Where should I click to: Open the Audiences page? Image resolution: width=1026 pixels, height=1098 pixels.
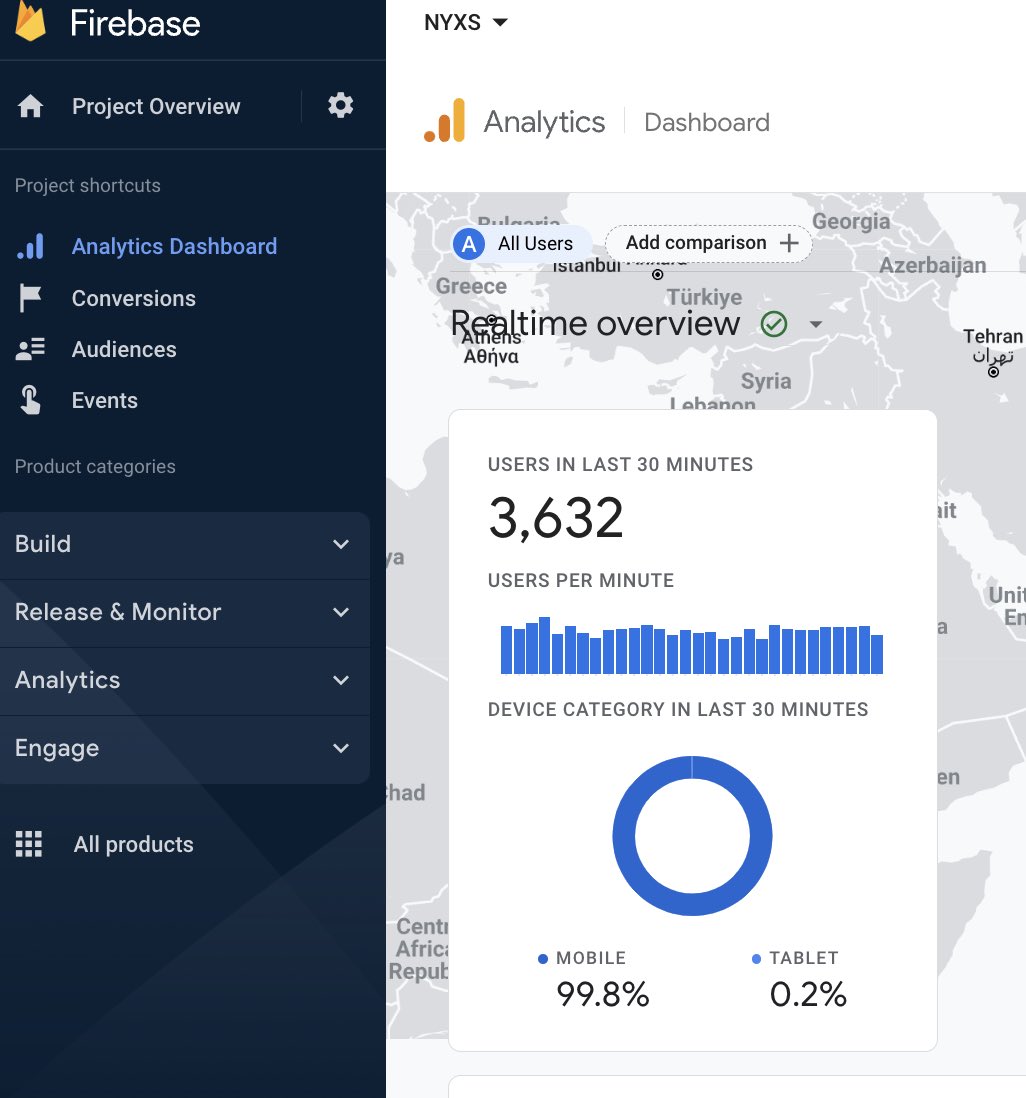point(124,349)
